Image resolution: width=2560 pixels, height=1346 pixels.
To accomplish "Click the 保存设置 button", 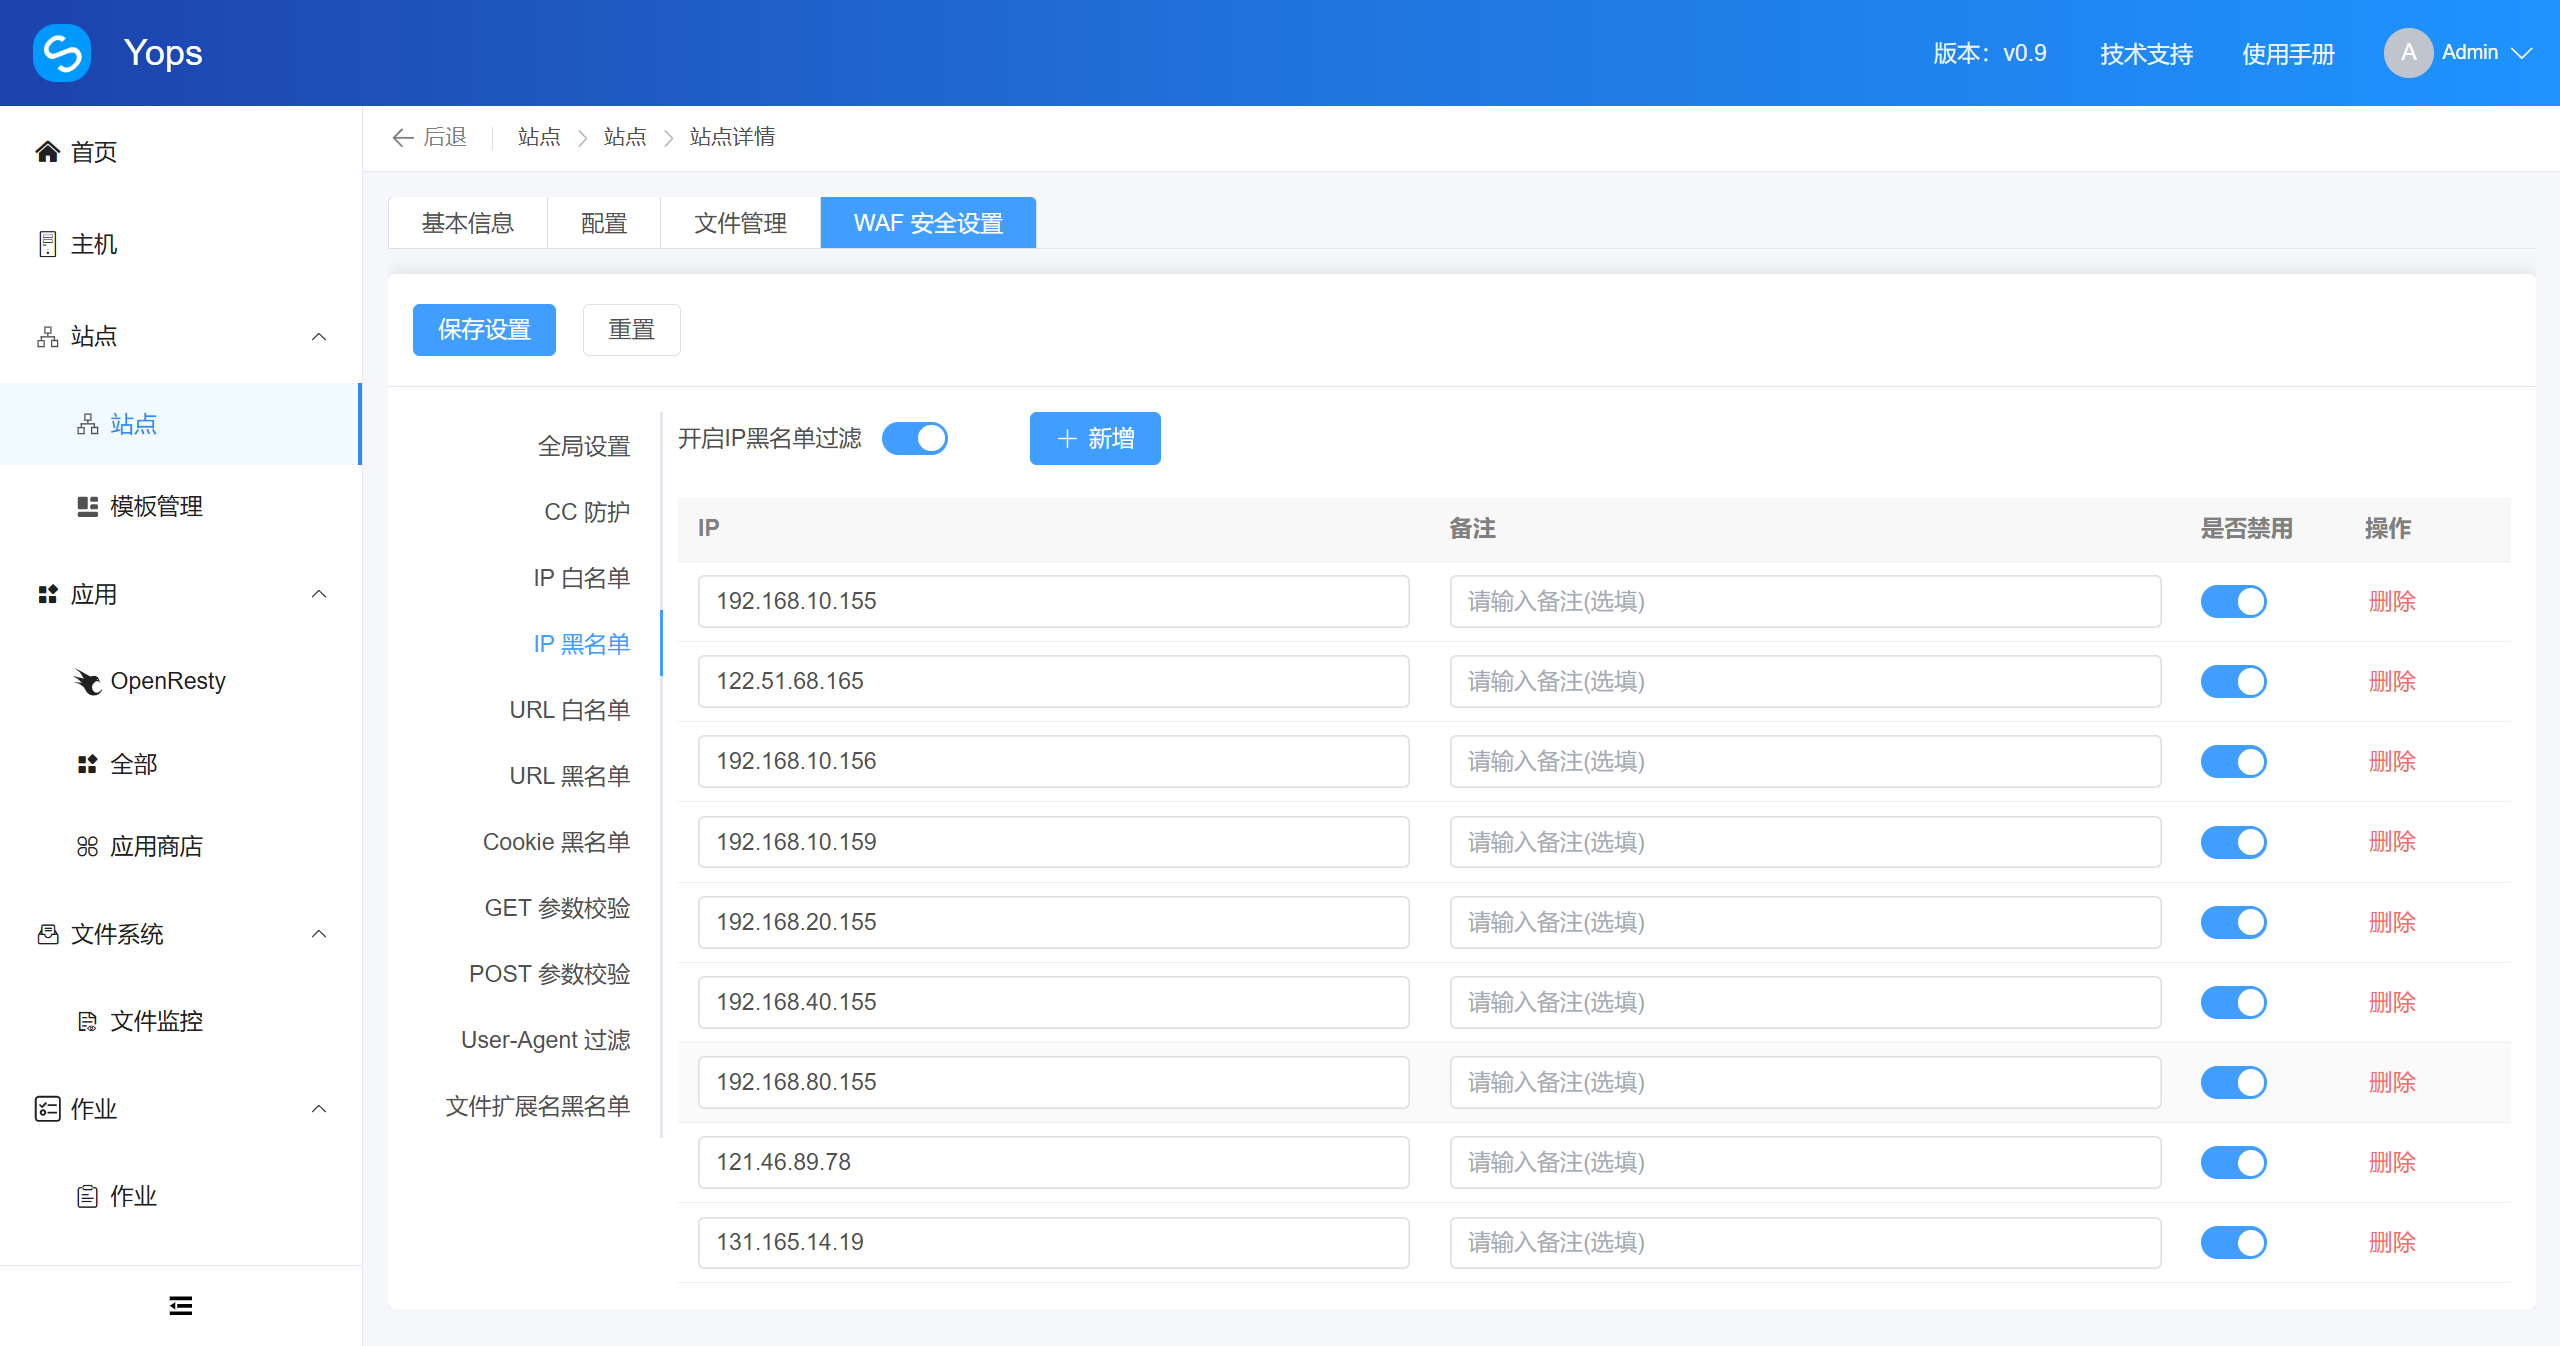I will pos(484,330).
